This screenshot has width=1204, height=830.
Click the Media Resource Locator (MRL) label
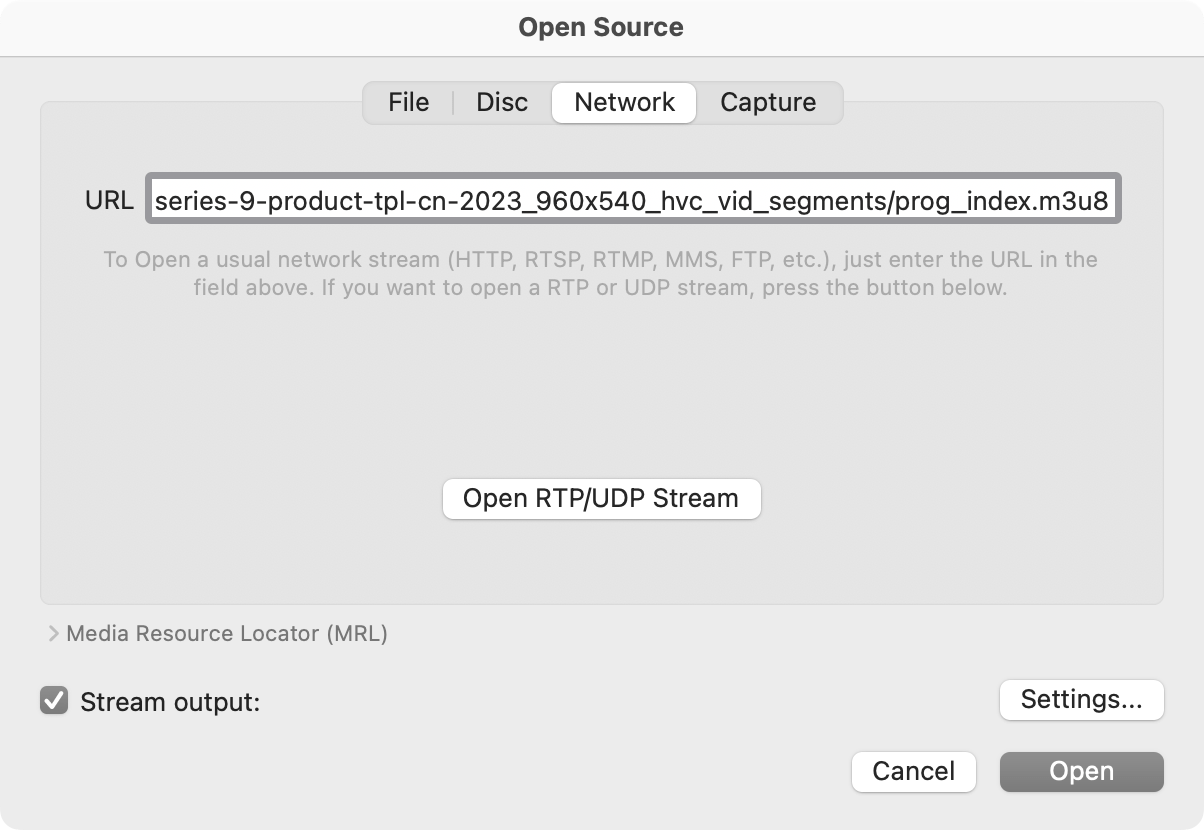tap(227, 634)
